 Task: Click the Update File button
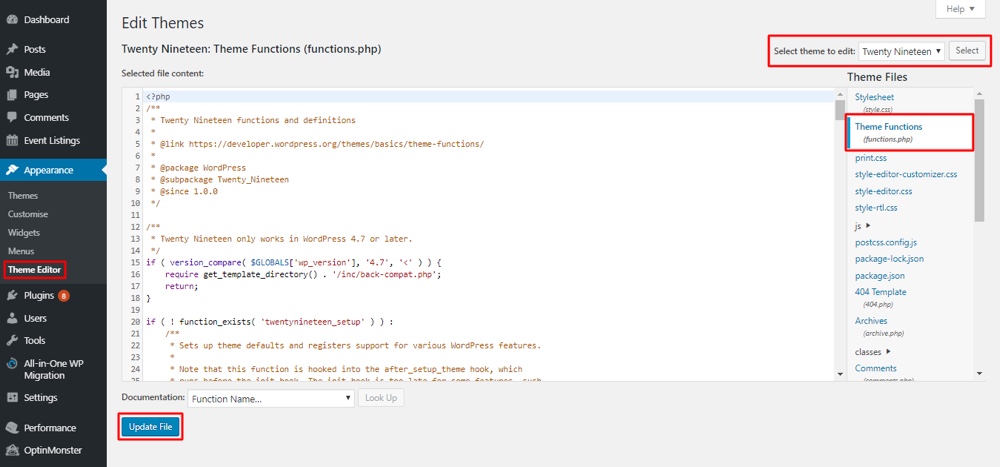(151, 427)
